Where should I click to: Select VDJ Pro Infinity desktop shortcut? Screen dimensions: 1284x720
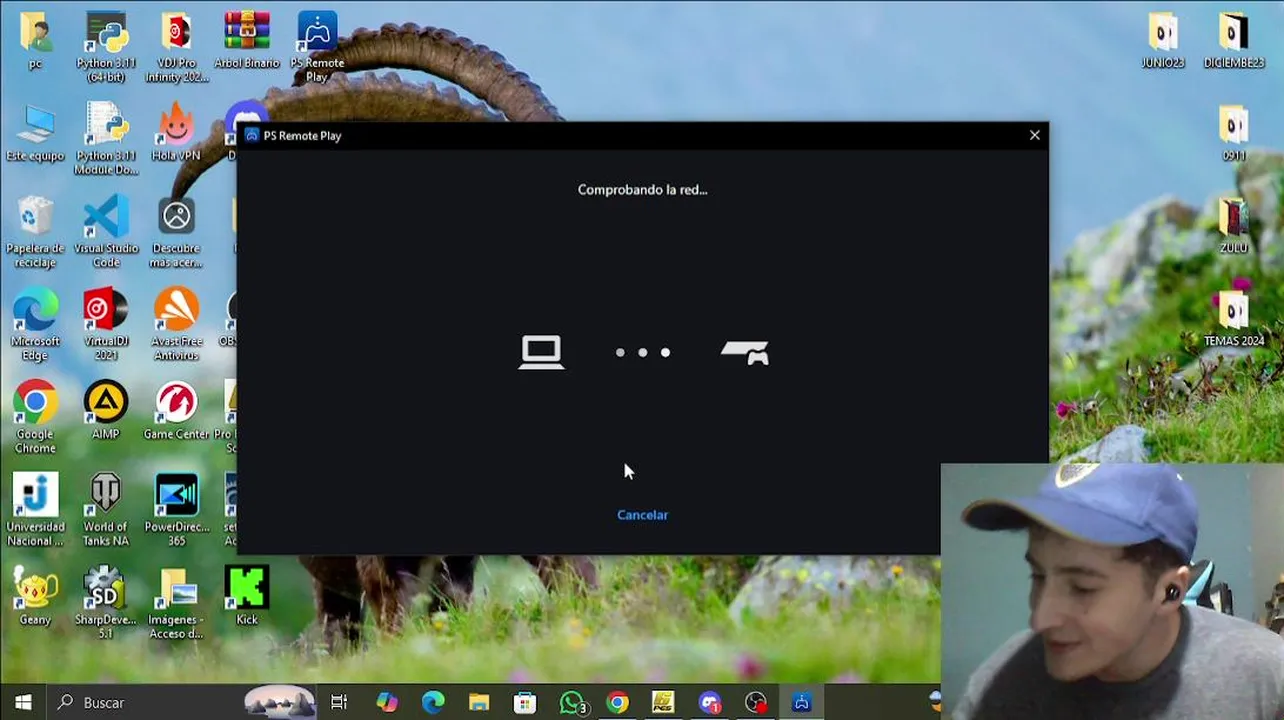point(177,47)
